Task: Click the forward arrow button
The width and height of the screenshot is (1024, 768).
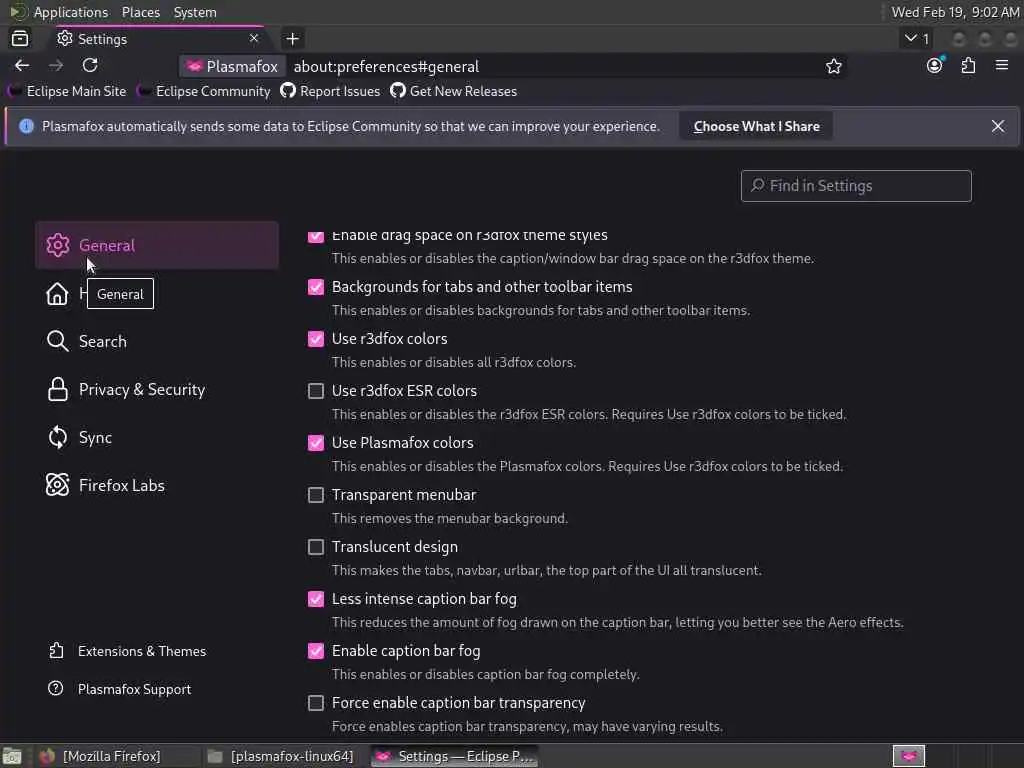Action: 56,65
